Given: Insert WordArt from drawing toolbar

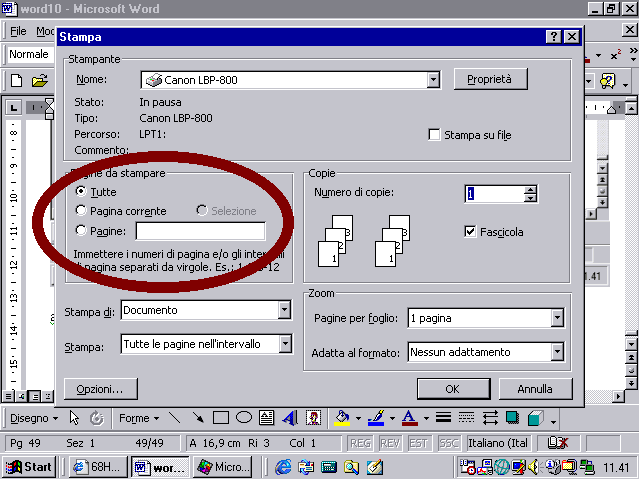Looking at the screenshot, I should point(290,418).
